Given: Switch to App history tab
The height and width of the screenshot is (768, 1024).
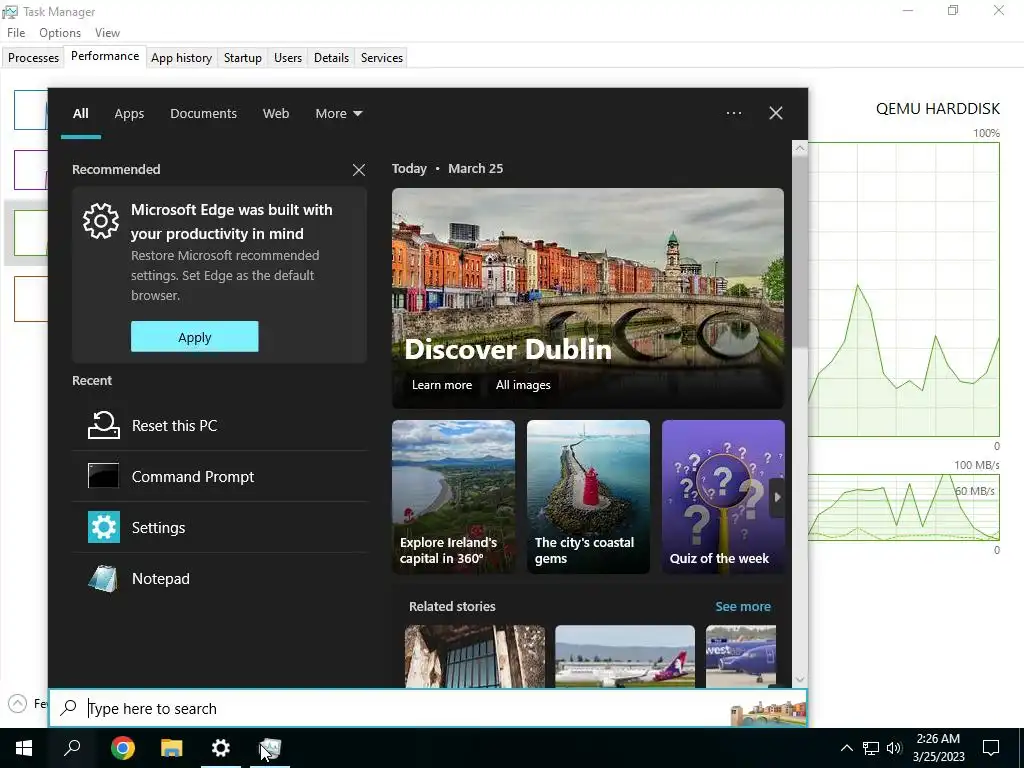Looking at the screenshot, I should coord(182,57).
